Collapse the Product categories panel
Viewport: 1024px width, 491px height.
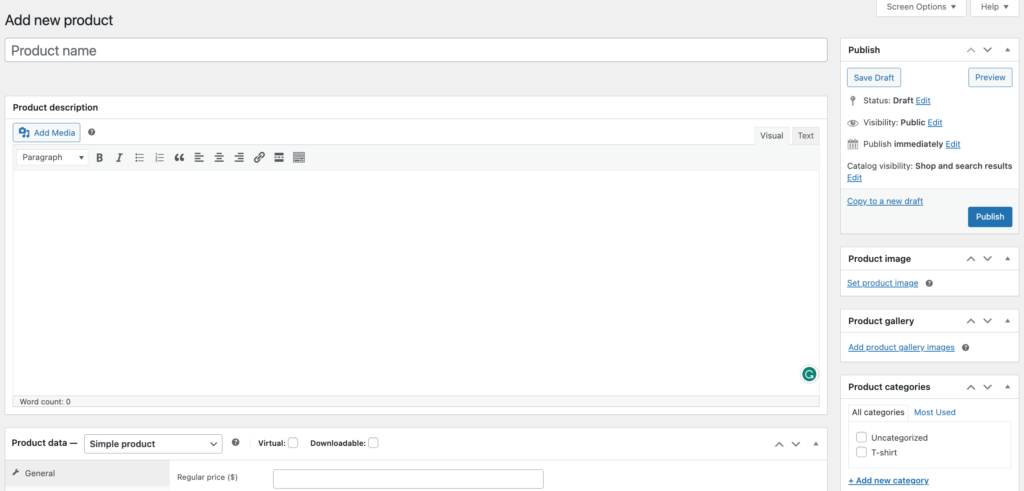[x=1006, y=387]
